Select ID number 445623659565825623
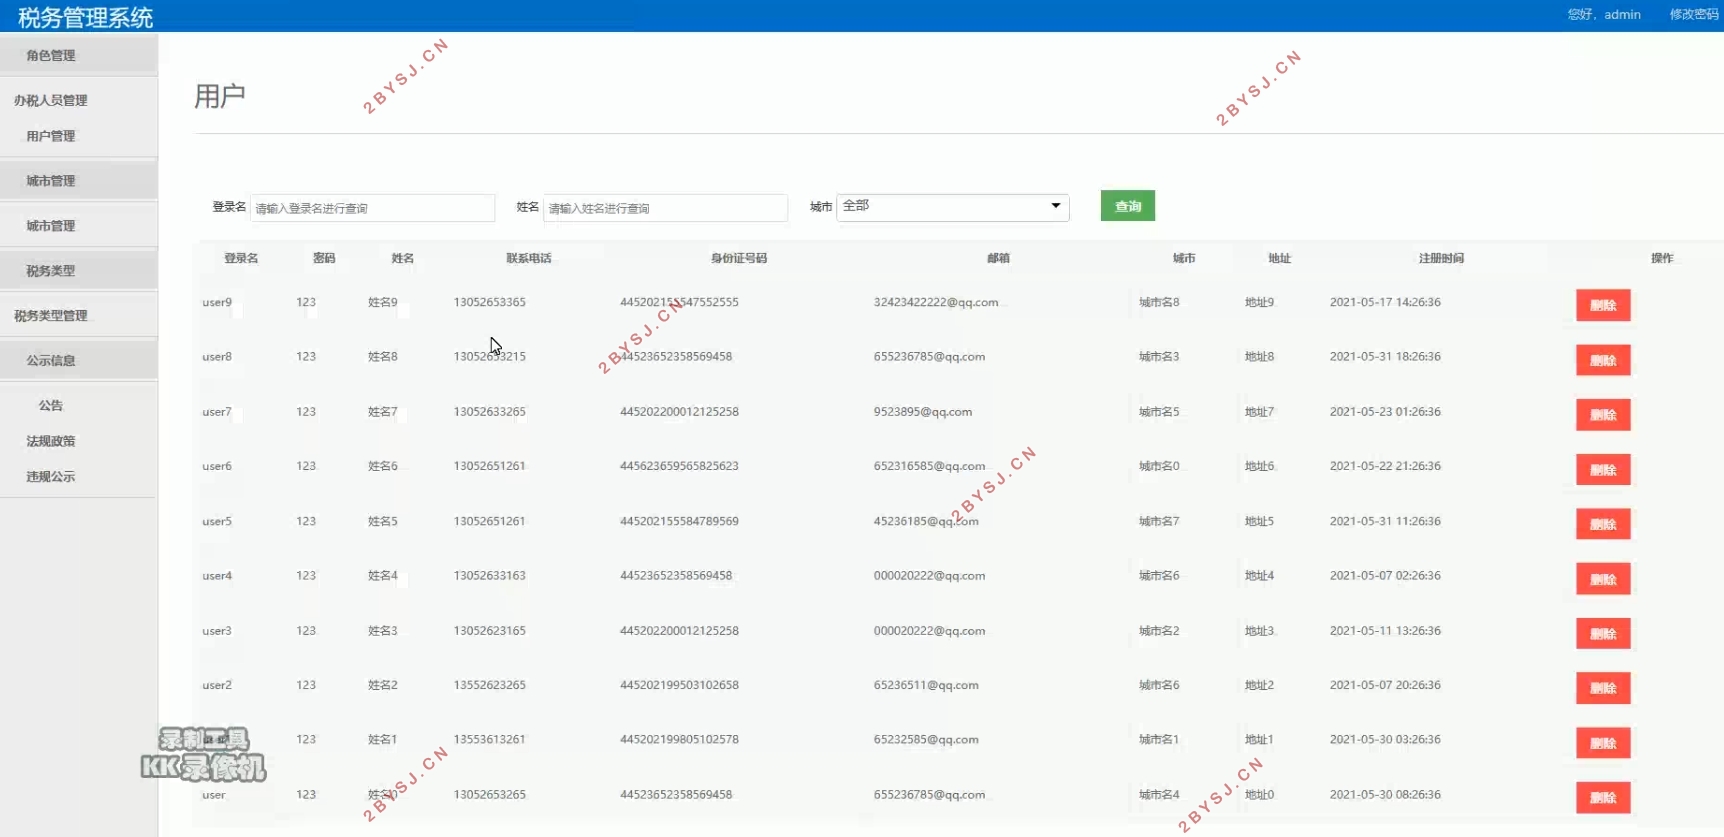 679,466
